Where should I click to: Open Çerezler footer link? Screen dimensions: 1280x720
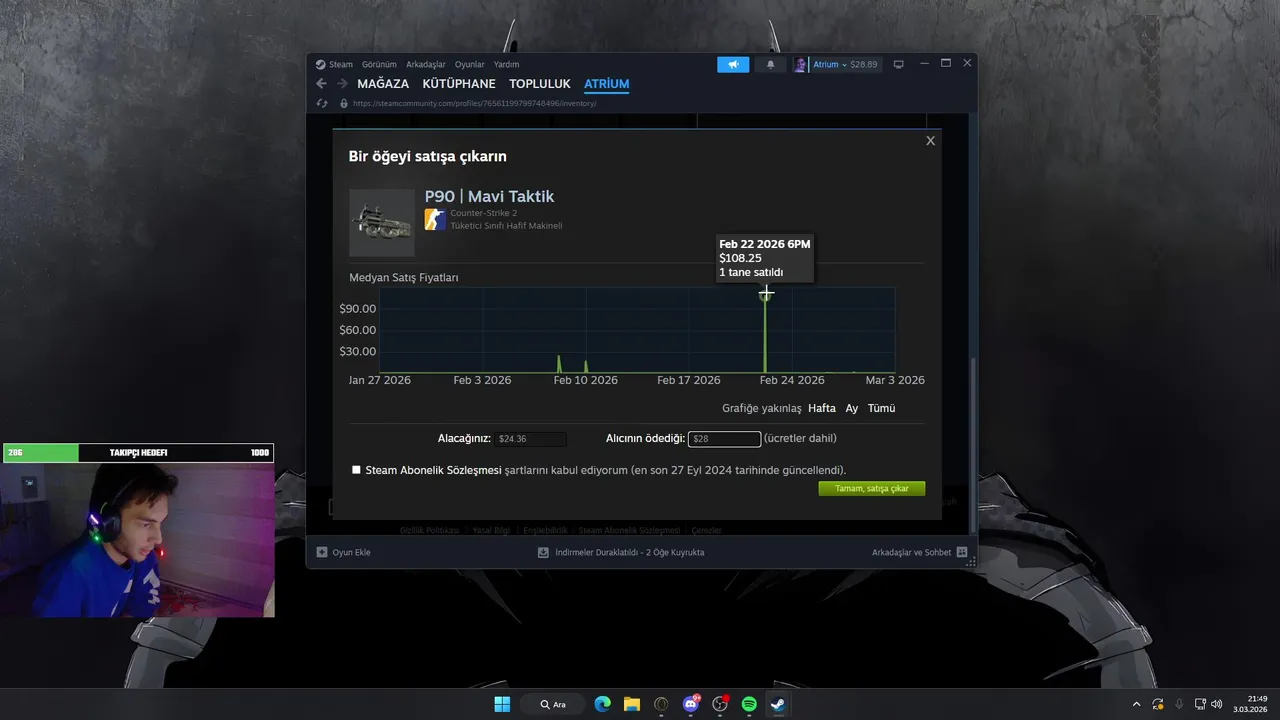coord(706,530)
